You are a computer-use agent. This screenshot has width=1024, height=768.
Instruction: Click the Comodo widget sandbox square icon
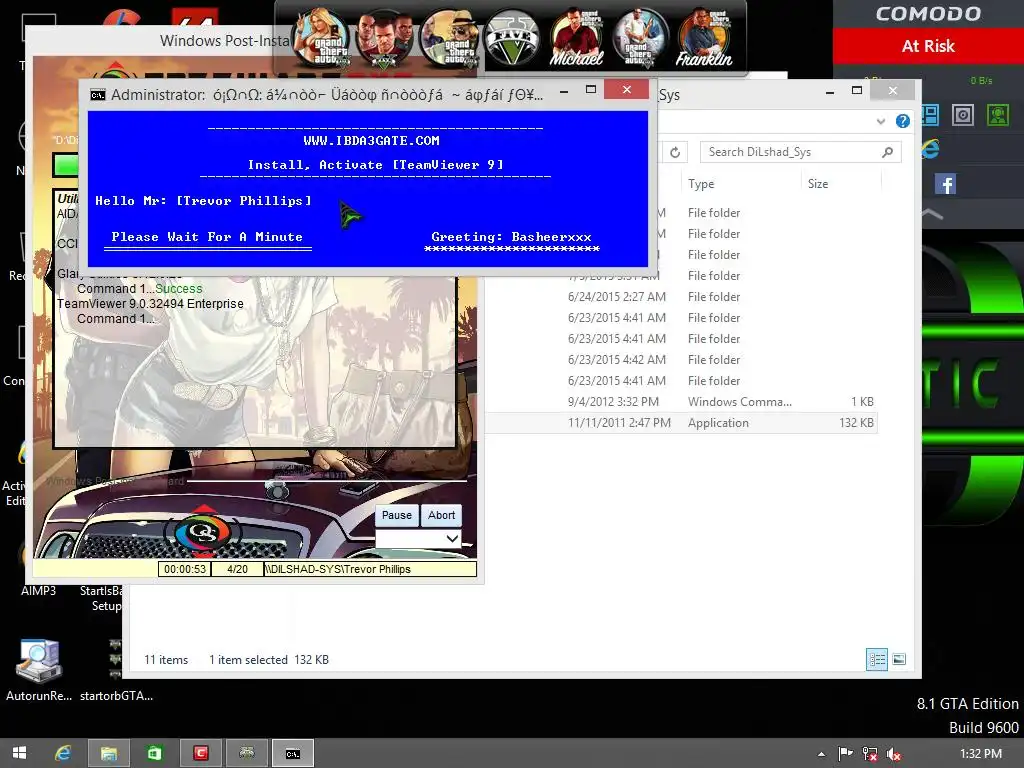tap(963, 115)
